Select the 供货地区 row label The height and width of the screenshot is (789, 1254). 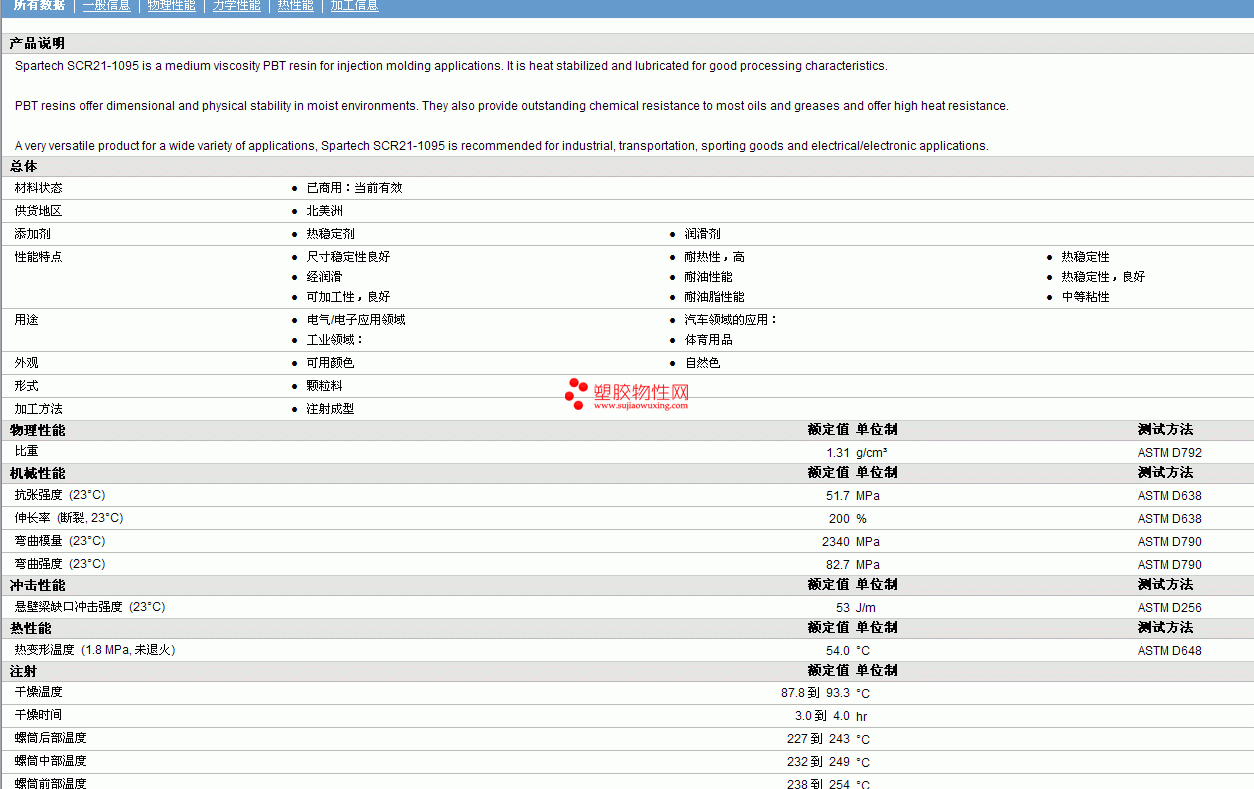38,211
